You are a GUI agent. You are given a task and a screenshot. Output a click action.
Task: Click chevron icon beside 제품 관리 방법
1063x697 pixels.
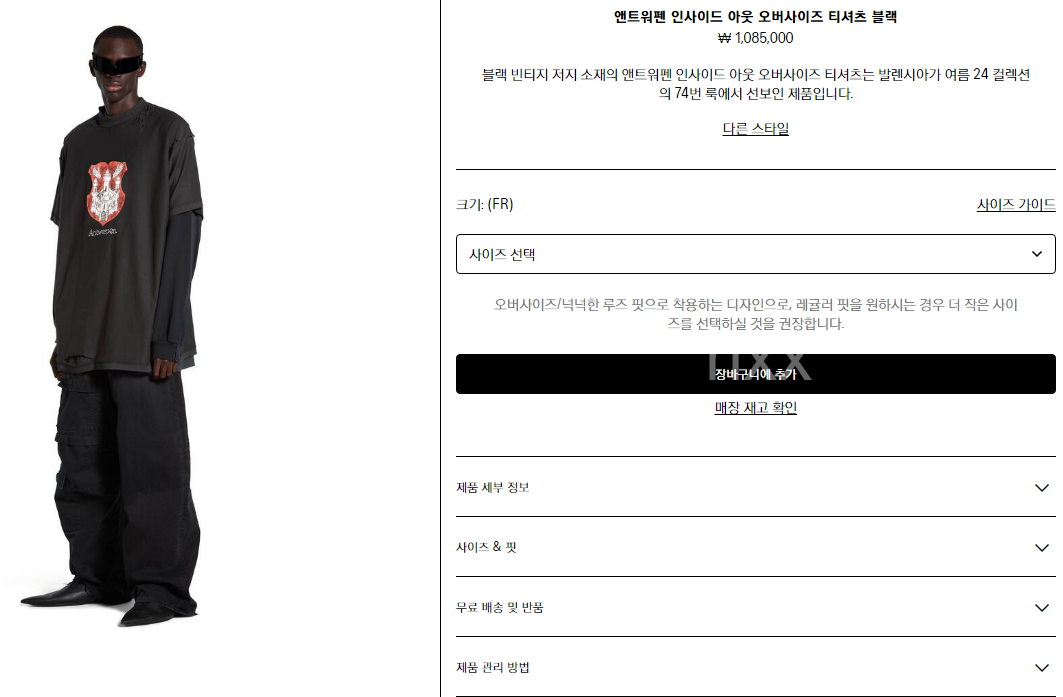(x=1042, y=667)
